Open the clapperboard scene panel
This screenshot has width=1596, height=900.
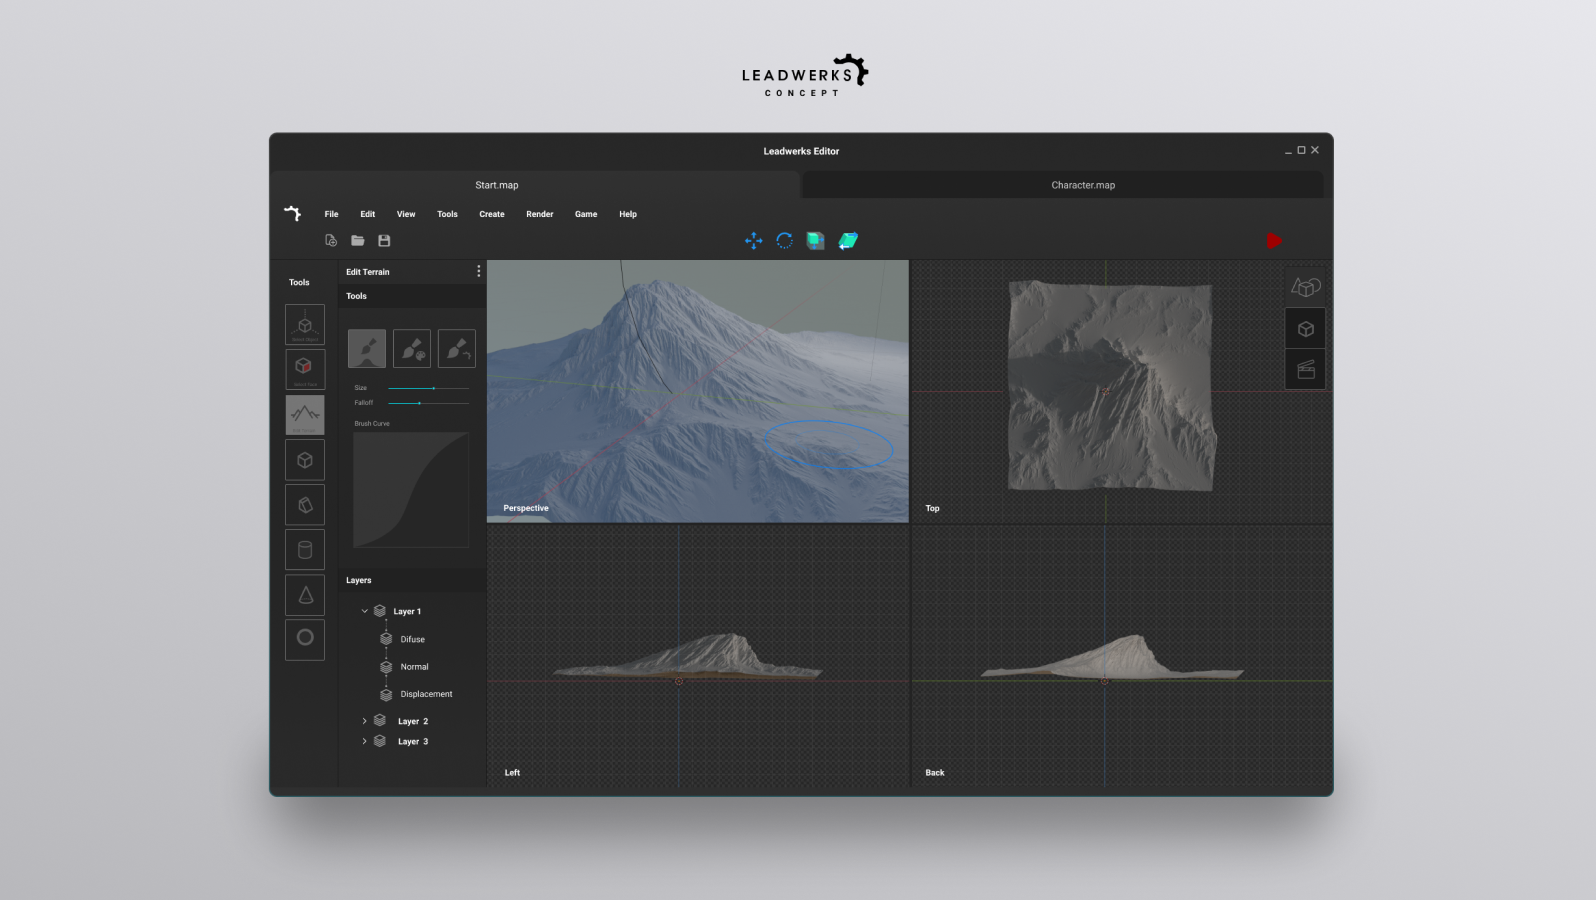(1306, 370)
